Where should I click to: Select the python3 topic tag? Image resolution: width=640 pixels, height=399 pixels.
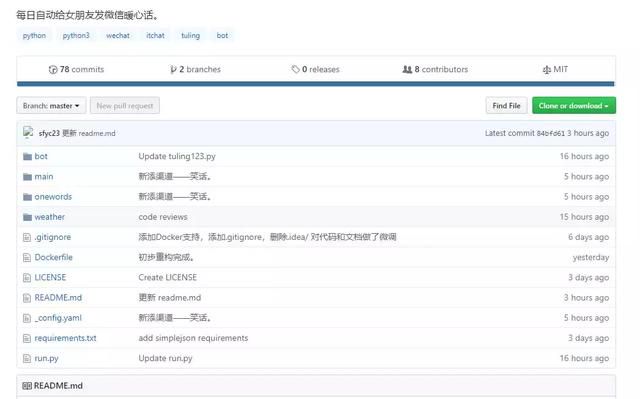76,35
